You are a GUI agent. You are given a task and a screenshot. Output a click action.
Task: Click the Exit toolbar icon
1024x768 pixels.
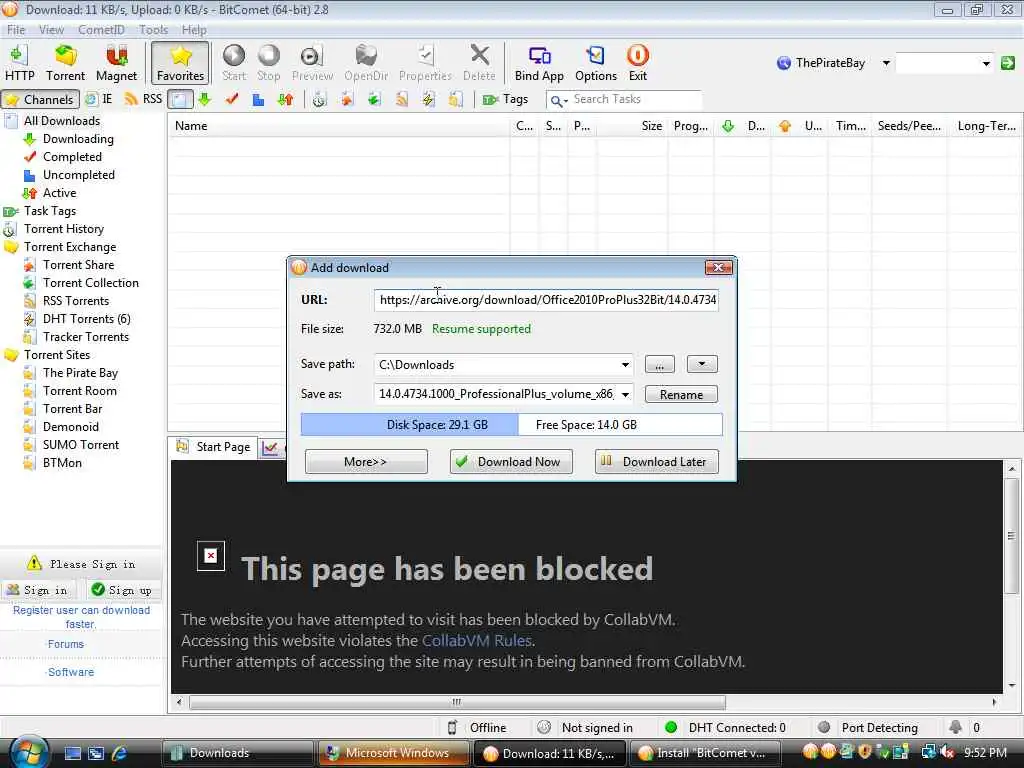[x=637, y=63]
